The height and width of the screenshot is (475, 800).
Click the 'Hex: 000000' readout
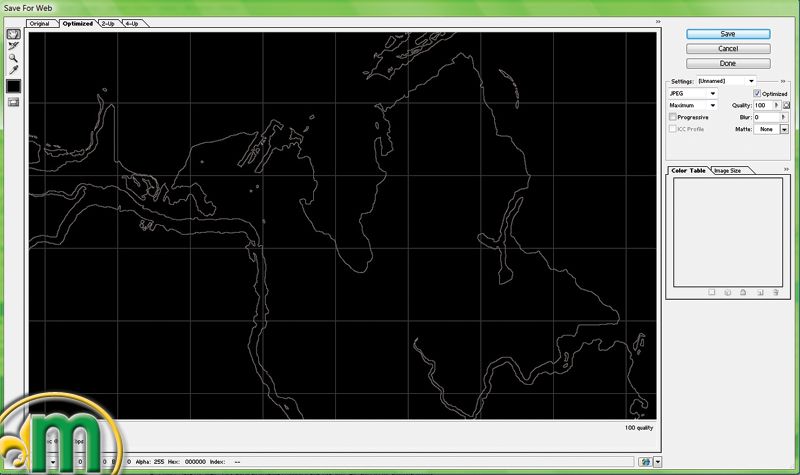click(187, 462)
